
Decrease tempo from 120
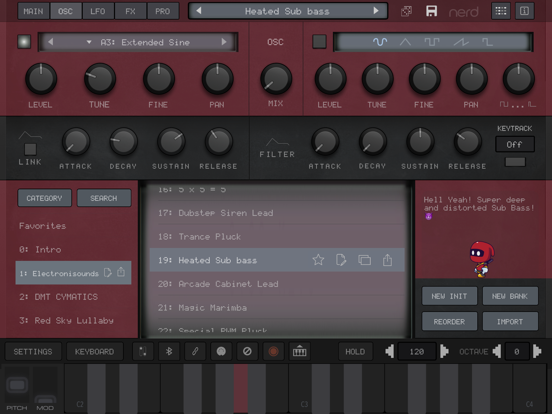point(390,351)
